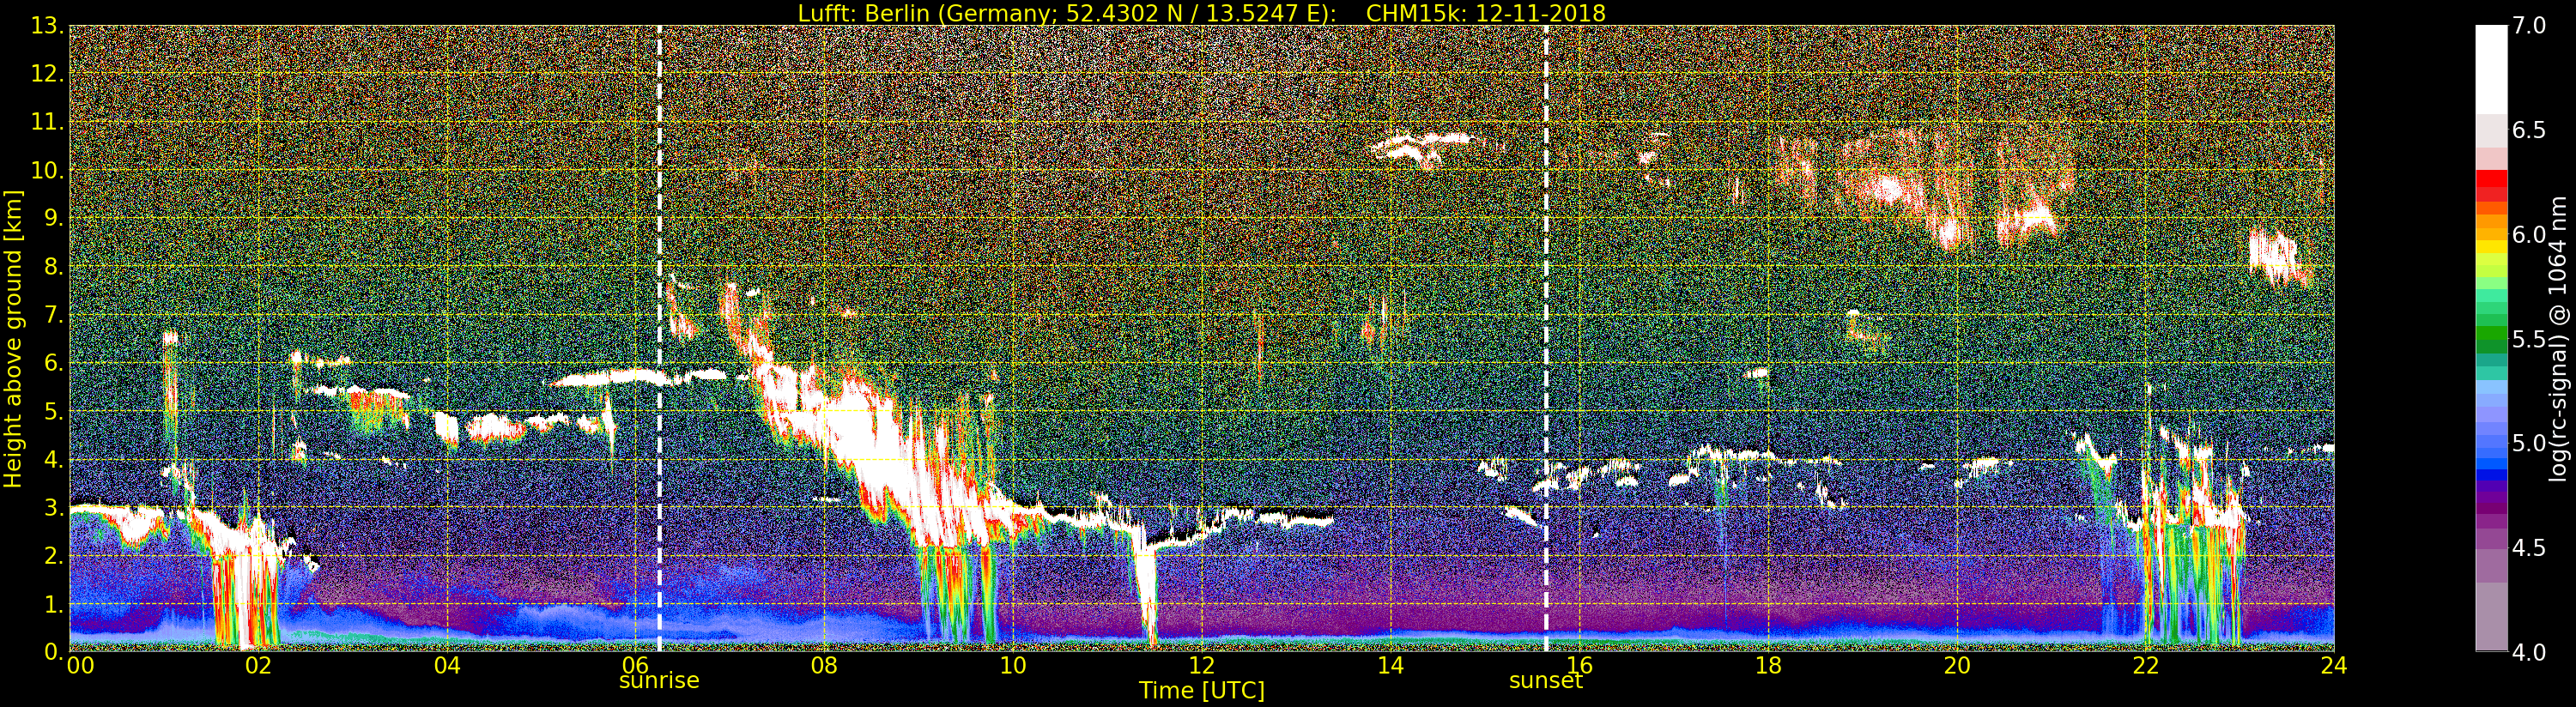This screenshot has width=2576, height=707.
Task: Click the '5.' height axis tick label
Action: tap(54, 411)
